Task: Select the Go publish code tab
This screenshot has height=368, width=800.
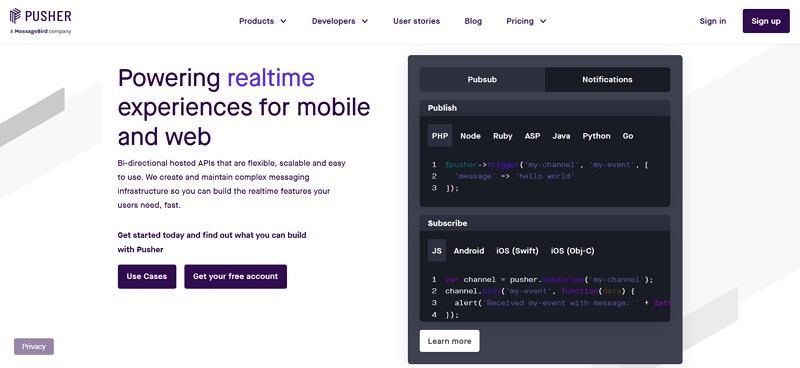Action: [x=628, y=136]
